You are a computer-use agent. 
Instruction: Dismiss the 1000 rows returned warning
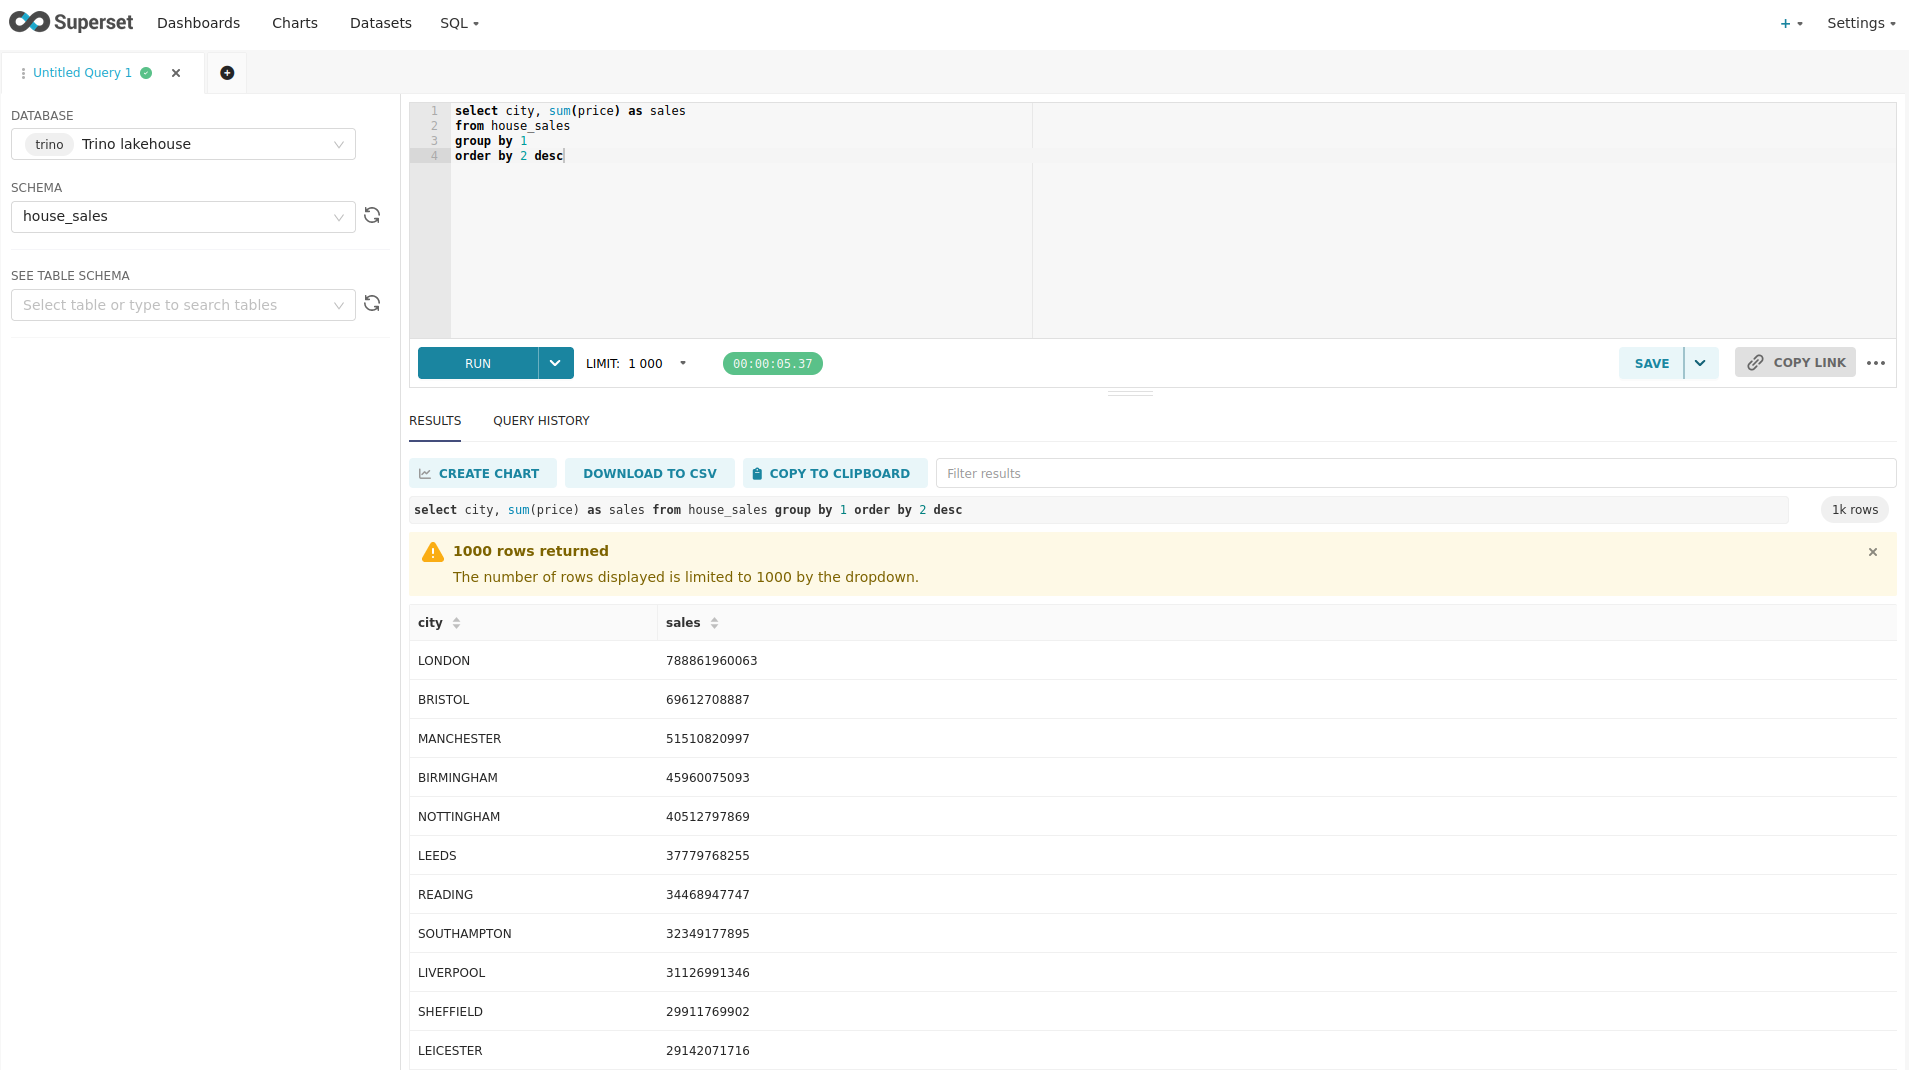pyautogui.click(x=1873, y=552)
